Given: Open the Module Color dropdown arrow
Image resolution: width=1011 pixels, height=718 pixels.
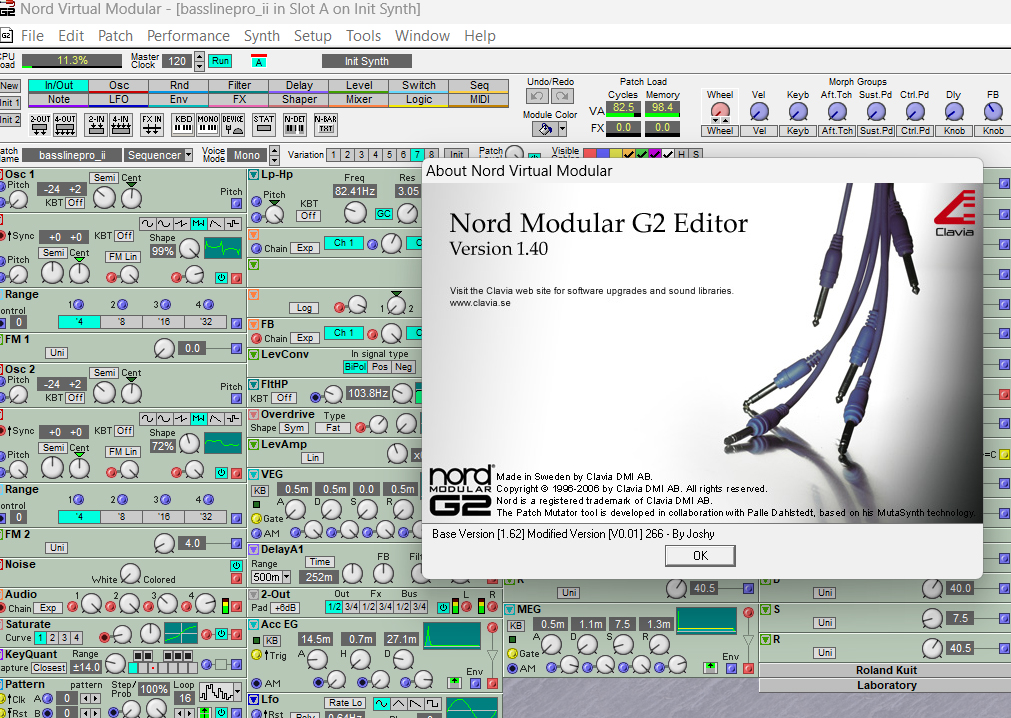Looking at the screenshot, I should coord(562,129).
